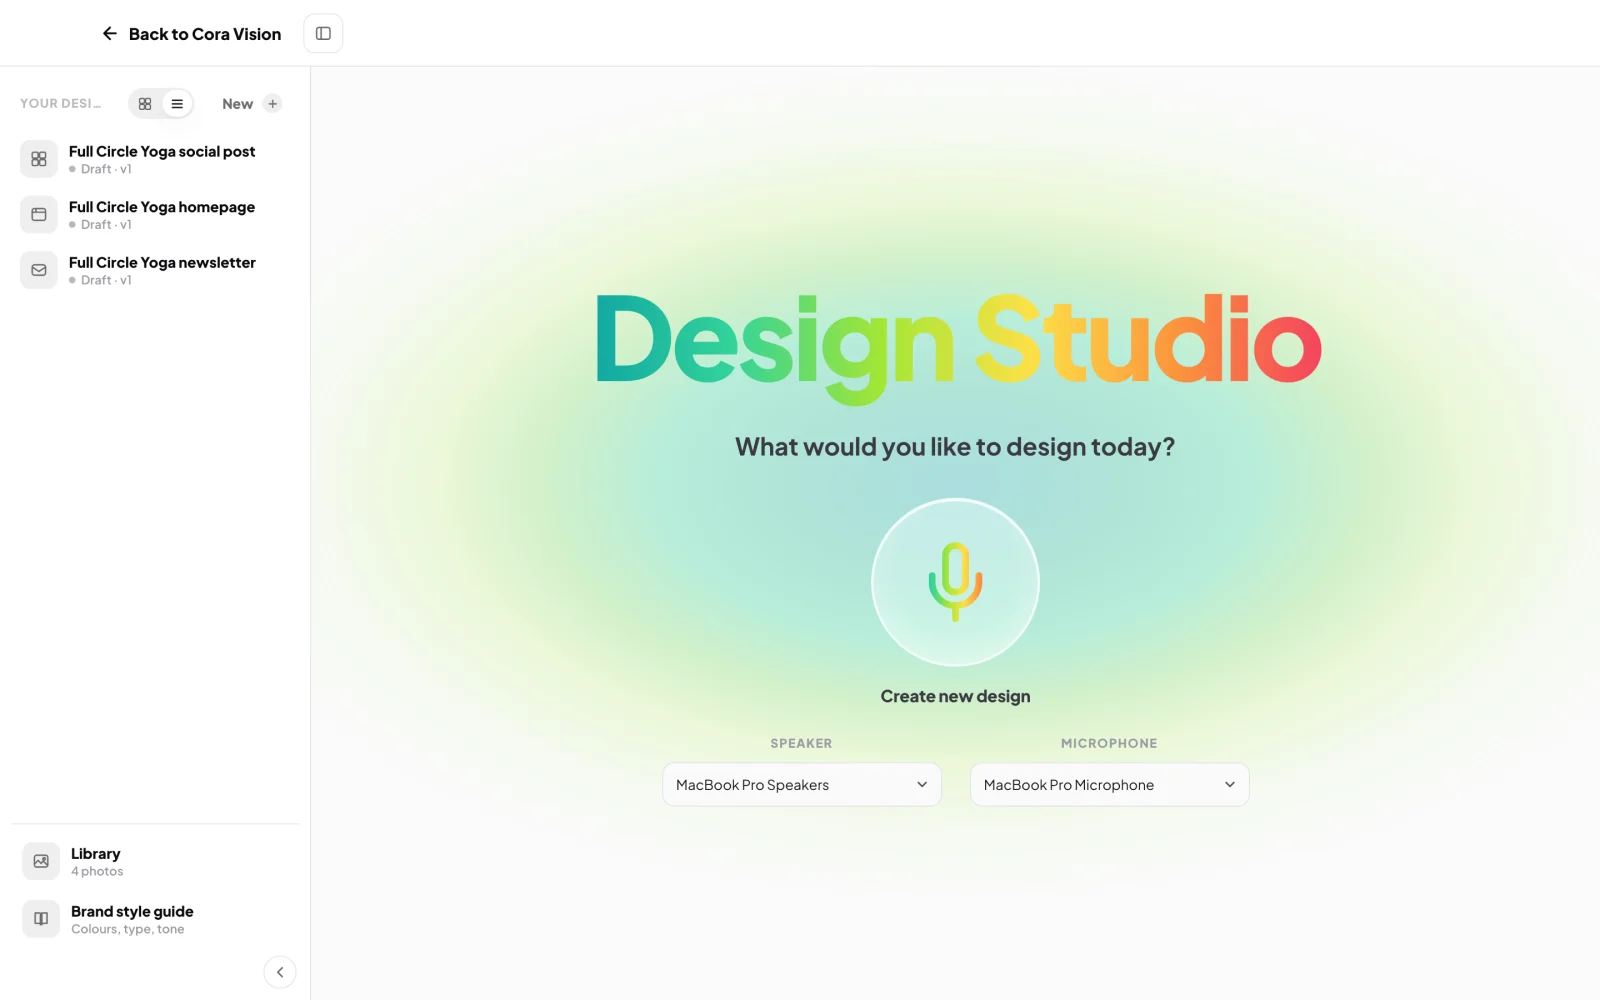Click the social post grid icon

[x=39, y=159]
